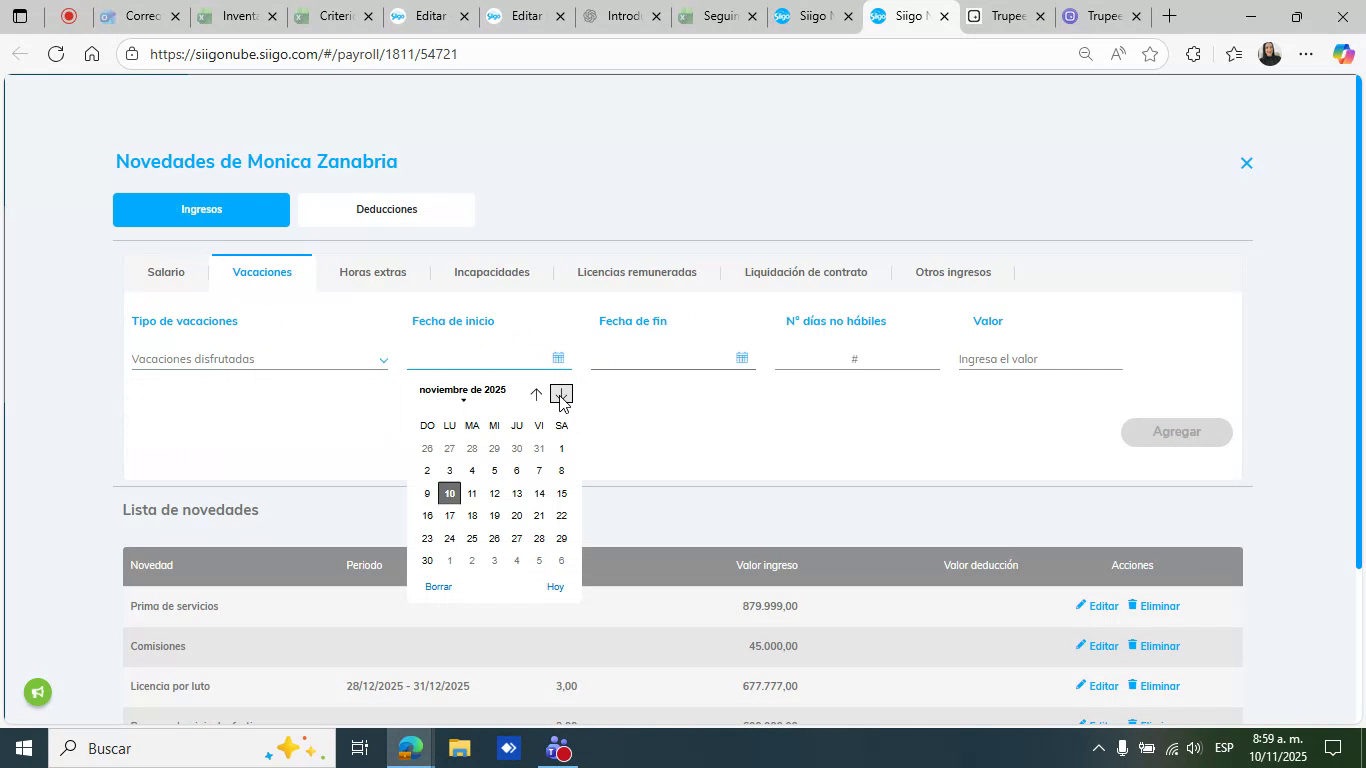
Task: Click the trash Eliminar icon for Comisiones
Action: pos(1133,645)
